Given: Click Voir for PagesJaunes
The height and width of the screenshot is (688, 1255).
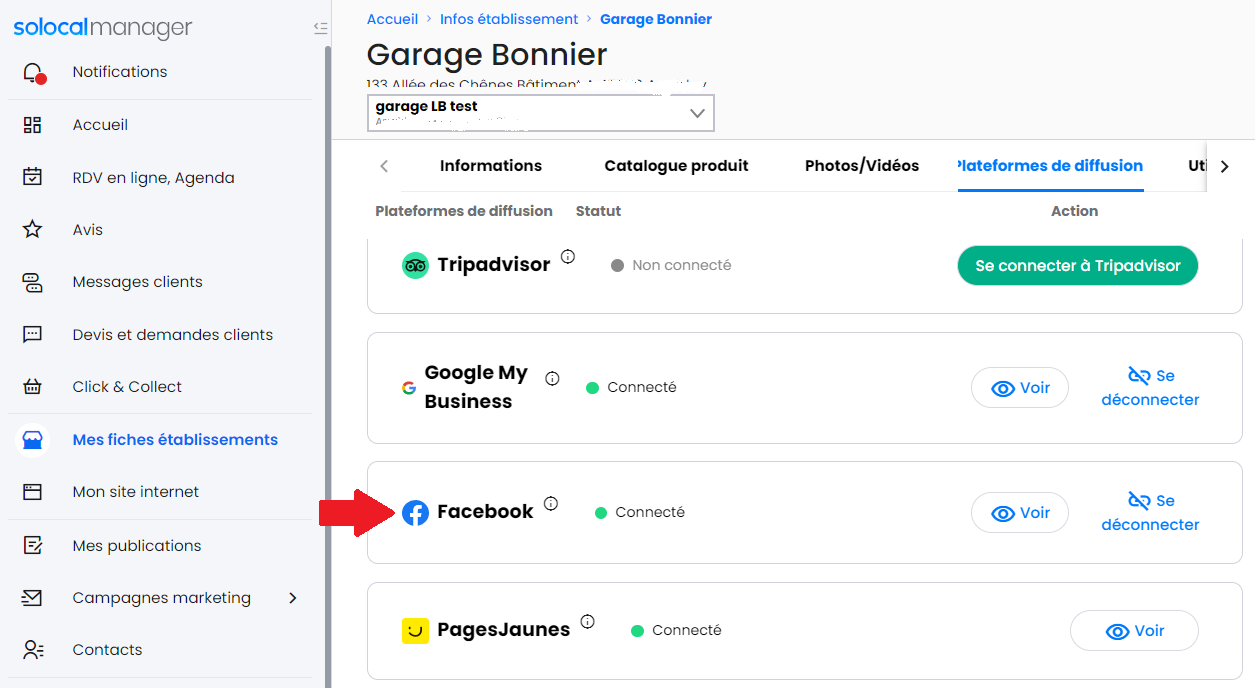Looking at the screenshot, I should tap(1134, 631).
